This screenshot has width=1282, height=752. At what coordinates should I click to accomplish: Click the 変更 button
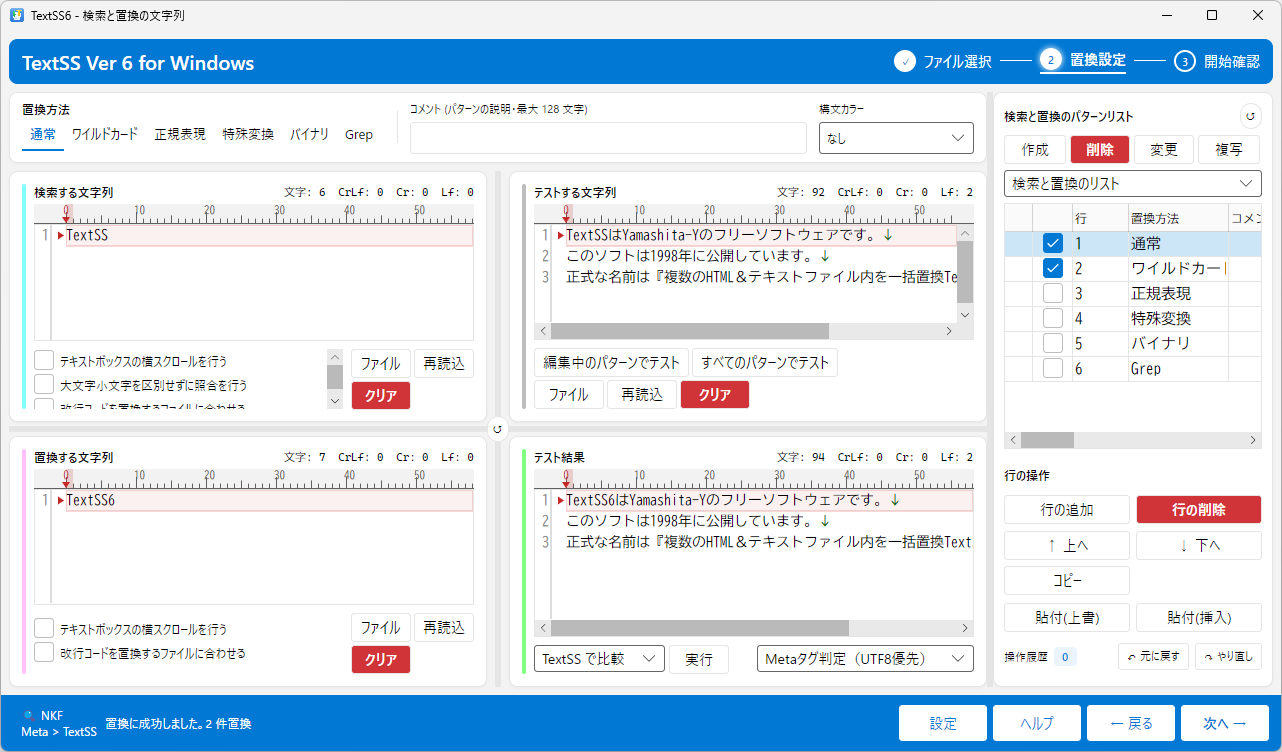click(1164, 150)
